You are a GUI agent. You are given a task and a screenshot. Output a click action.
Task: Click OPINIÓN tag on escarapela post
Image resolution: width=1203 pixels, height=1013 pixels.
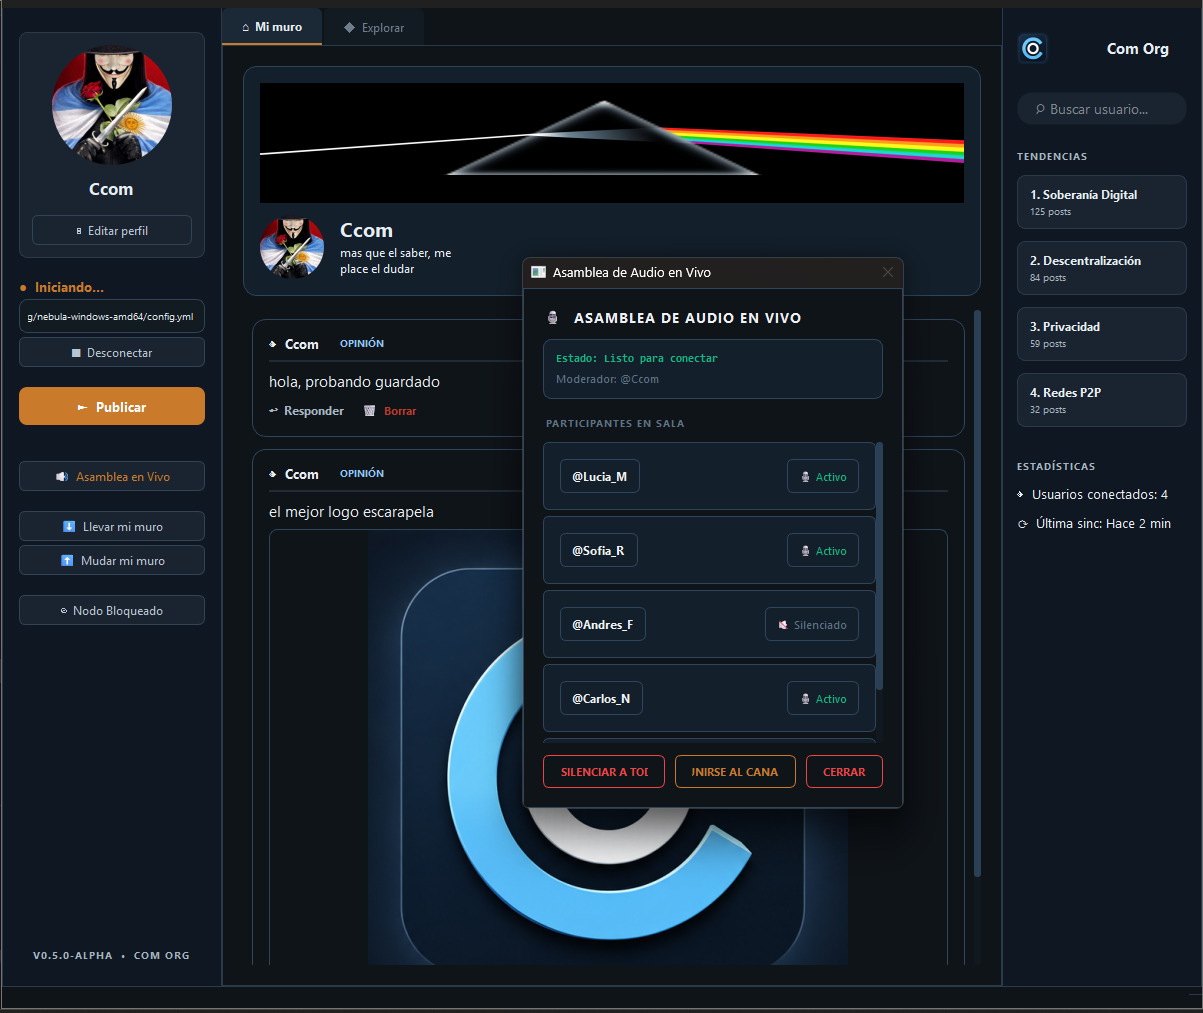(362, 474)
